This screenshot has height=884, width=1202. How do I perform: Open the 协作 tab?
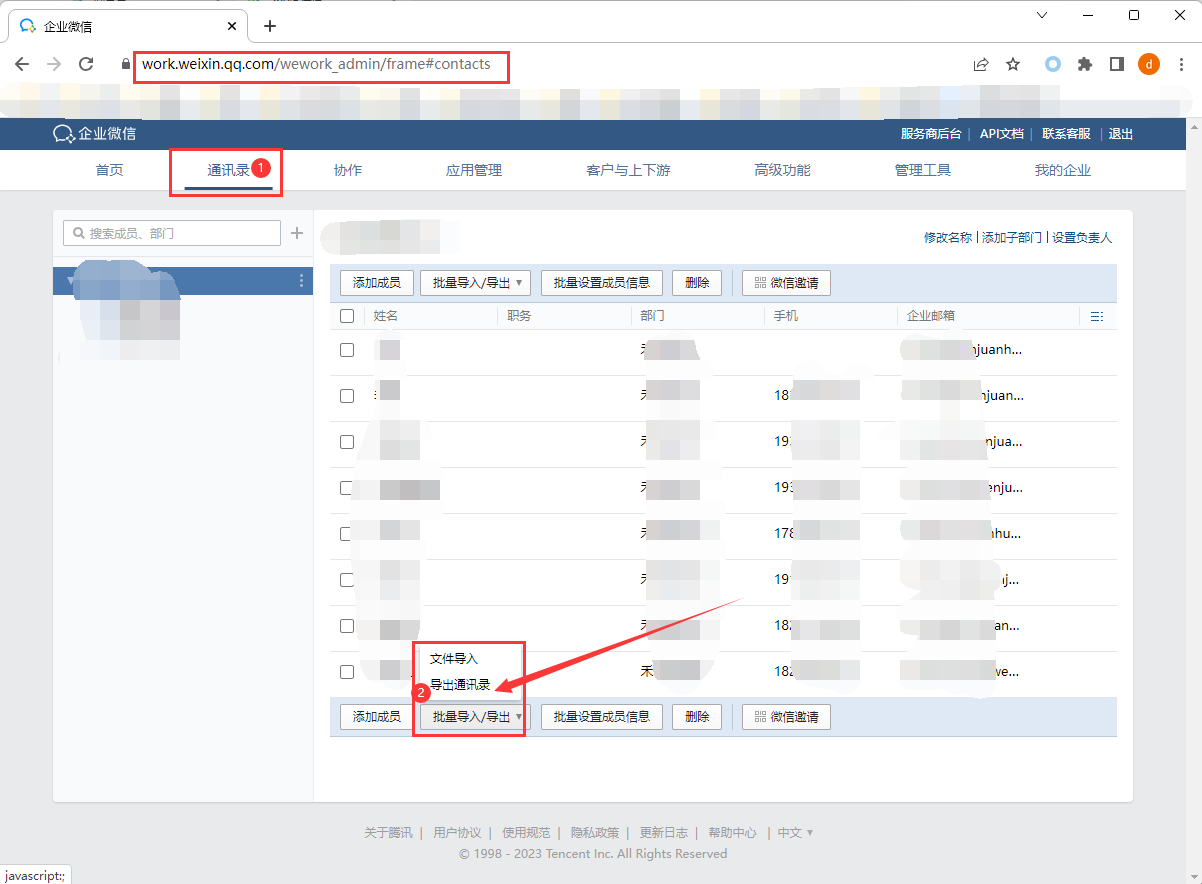[348, 170]
